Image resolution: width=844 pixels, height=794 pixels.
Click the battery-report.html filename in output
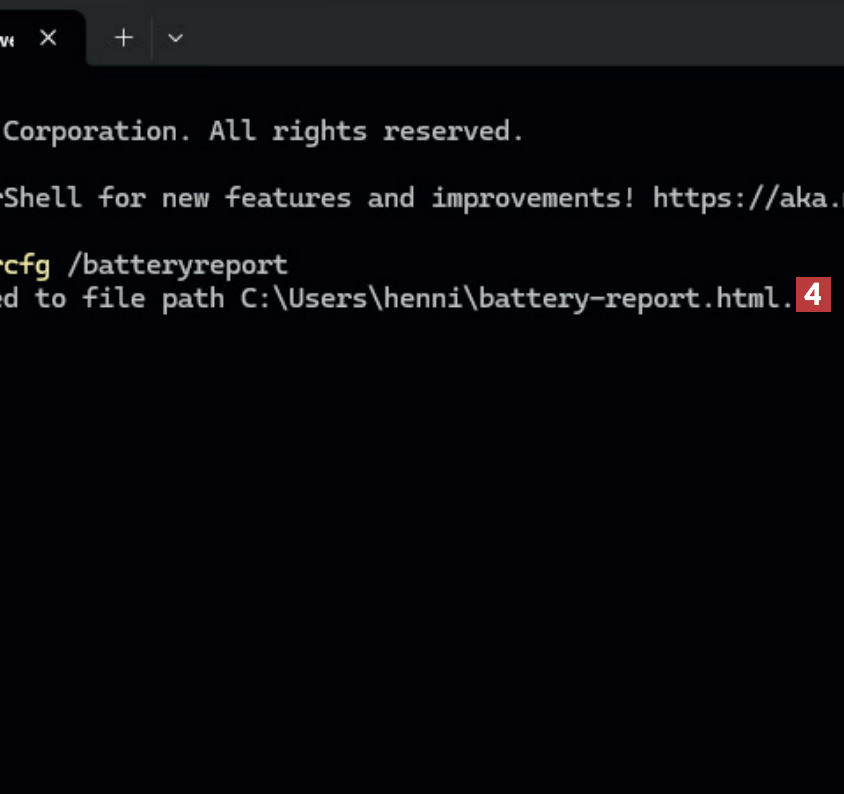coord(636,298)
